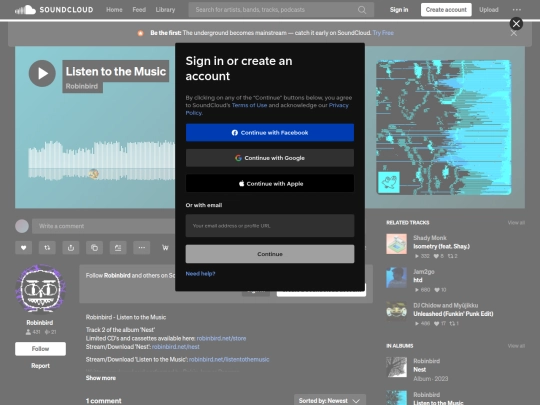Open the Need help? link
The image size is (540, 405).
pyautogui.click(x=200, y=273)
